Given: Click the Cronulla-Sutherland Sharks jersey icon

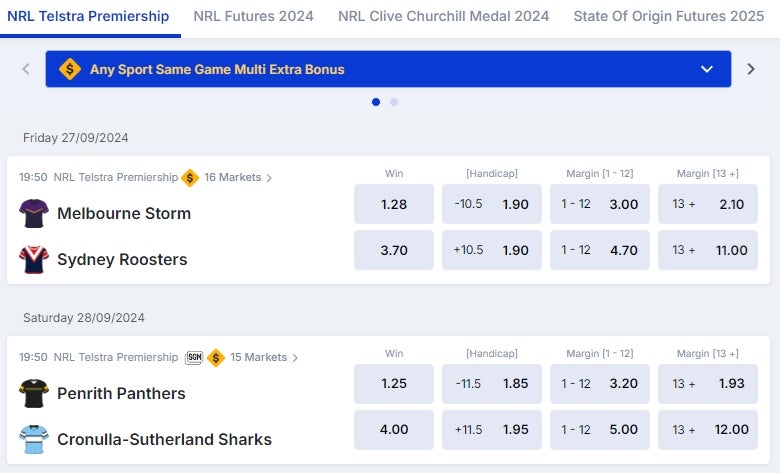Looking at the screenshot, I should [x=34, y=439].
